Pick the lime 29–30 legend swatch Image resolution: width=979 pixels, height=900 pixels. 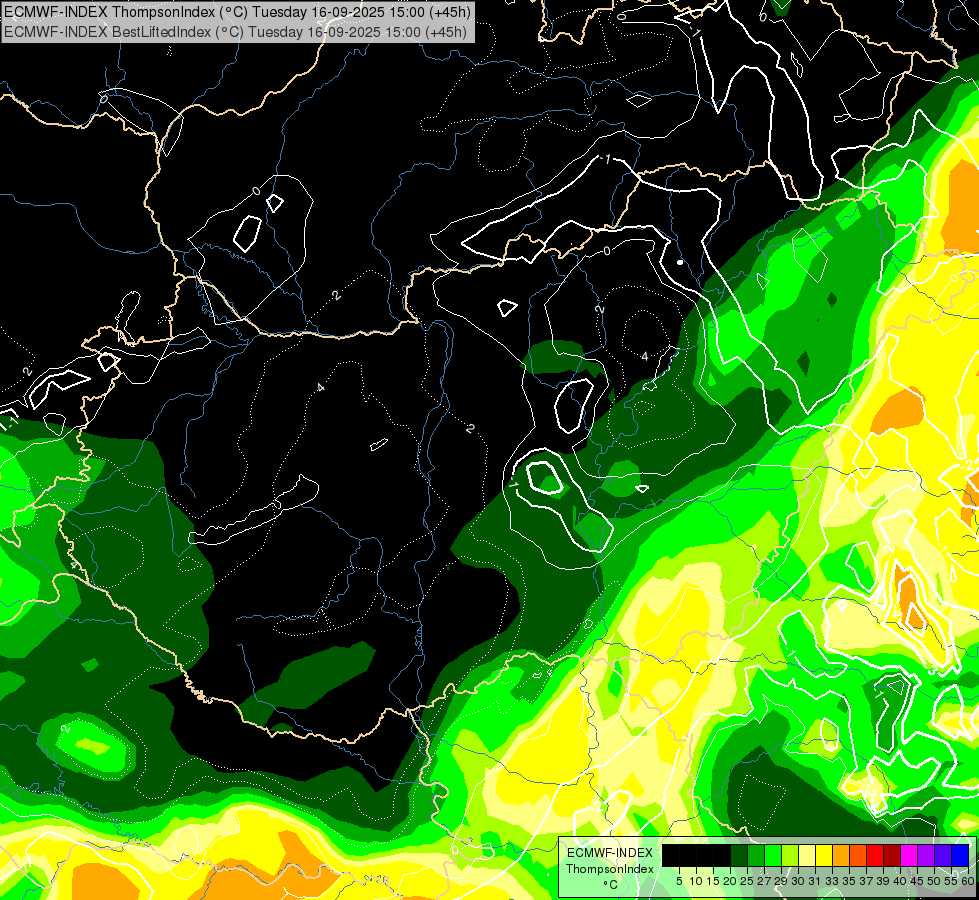[790, 856]
